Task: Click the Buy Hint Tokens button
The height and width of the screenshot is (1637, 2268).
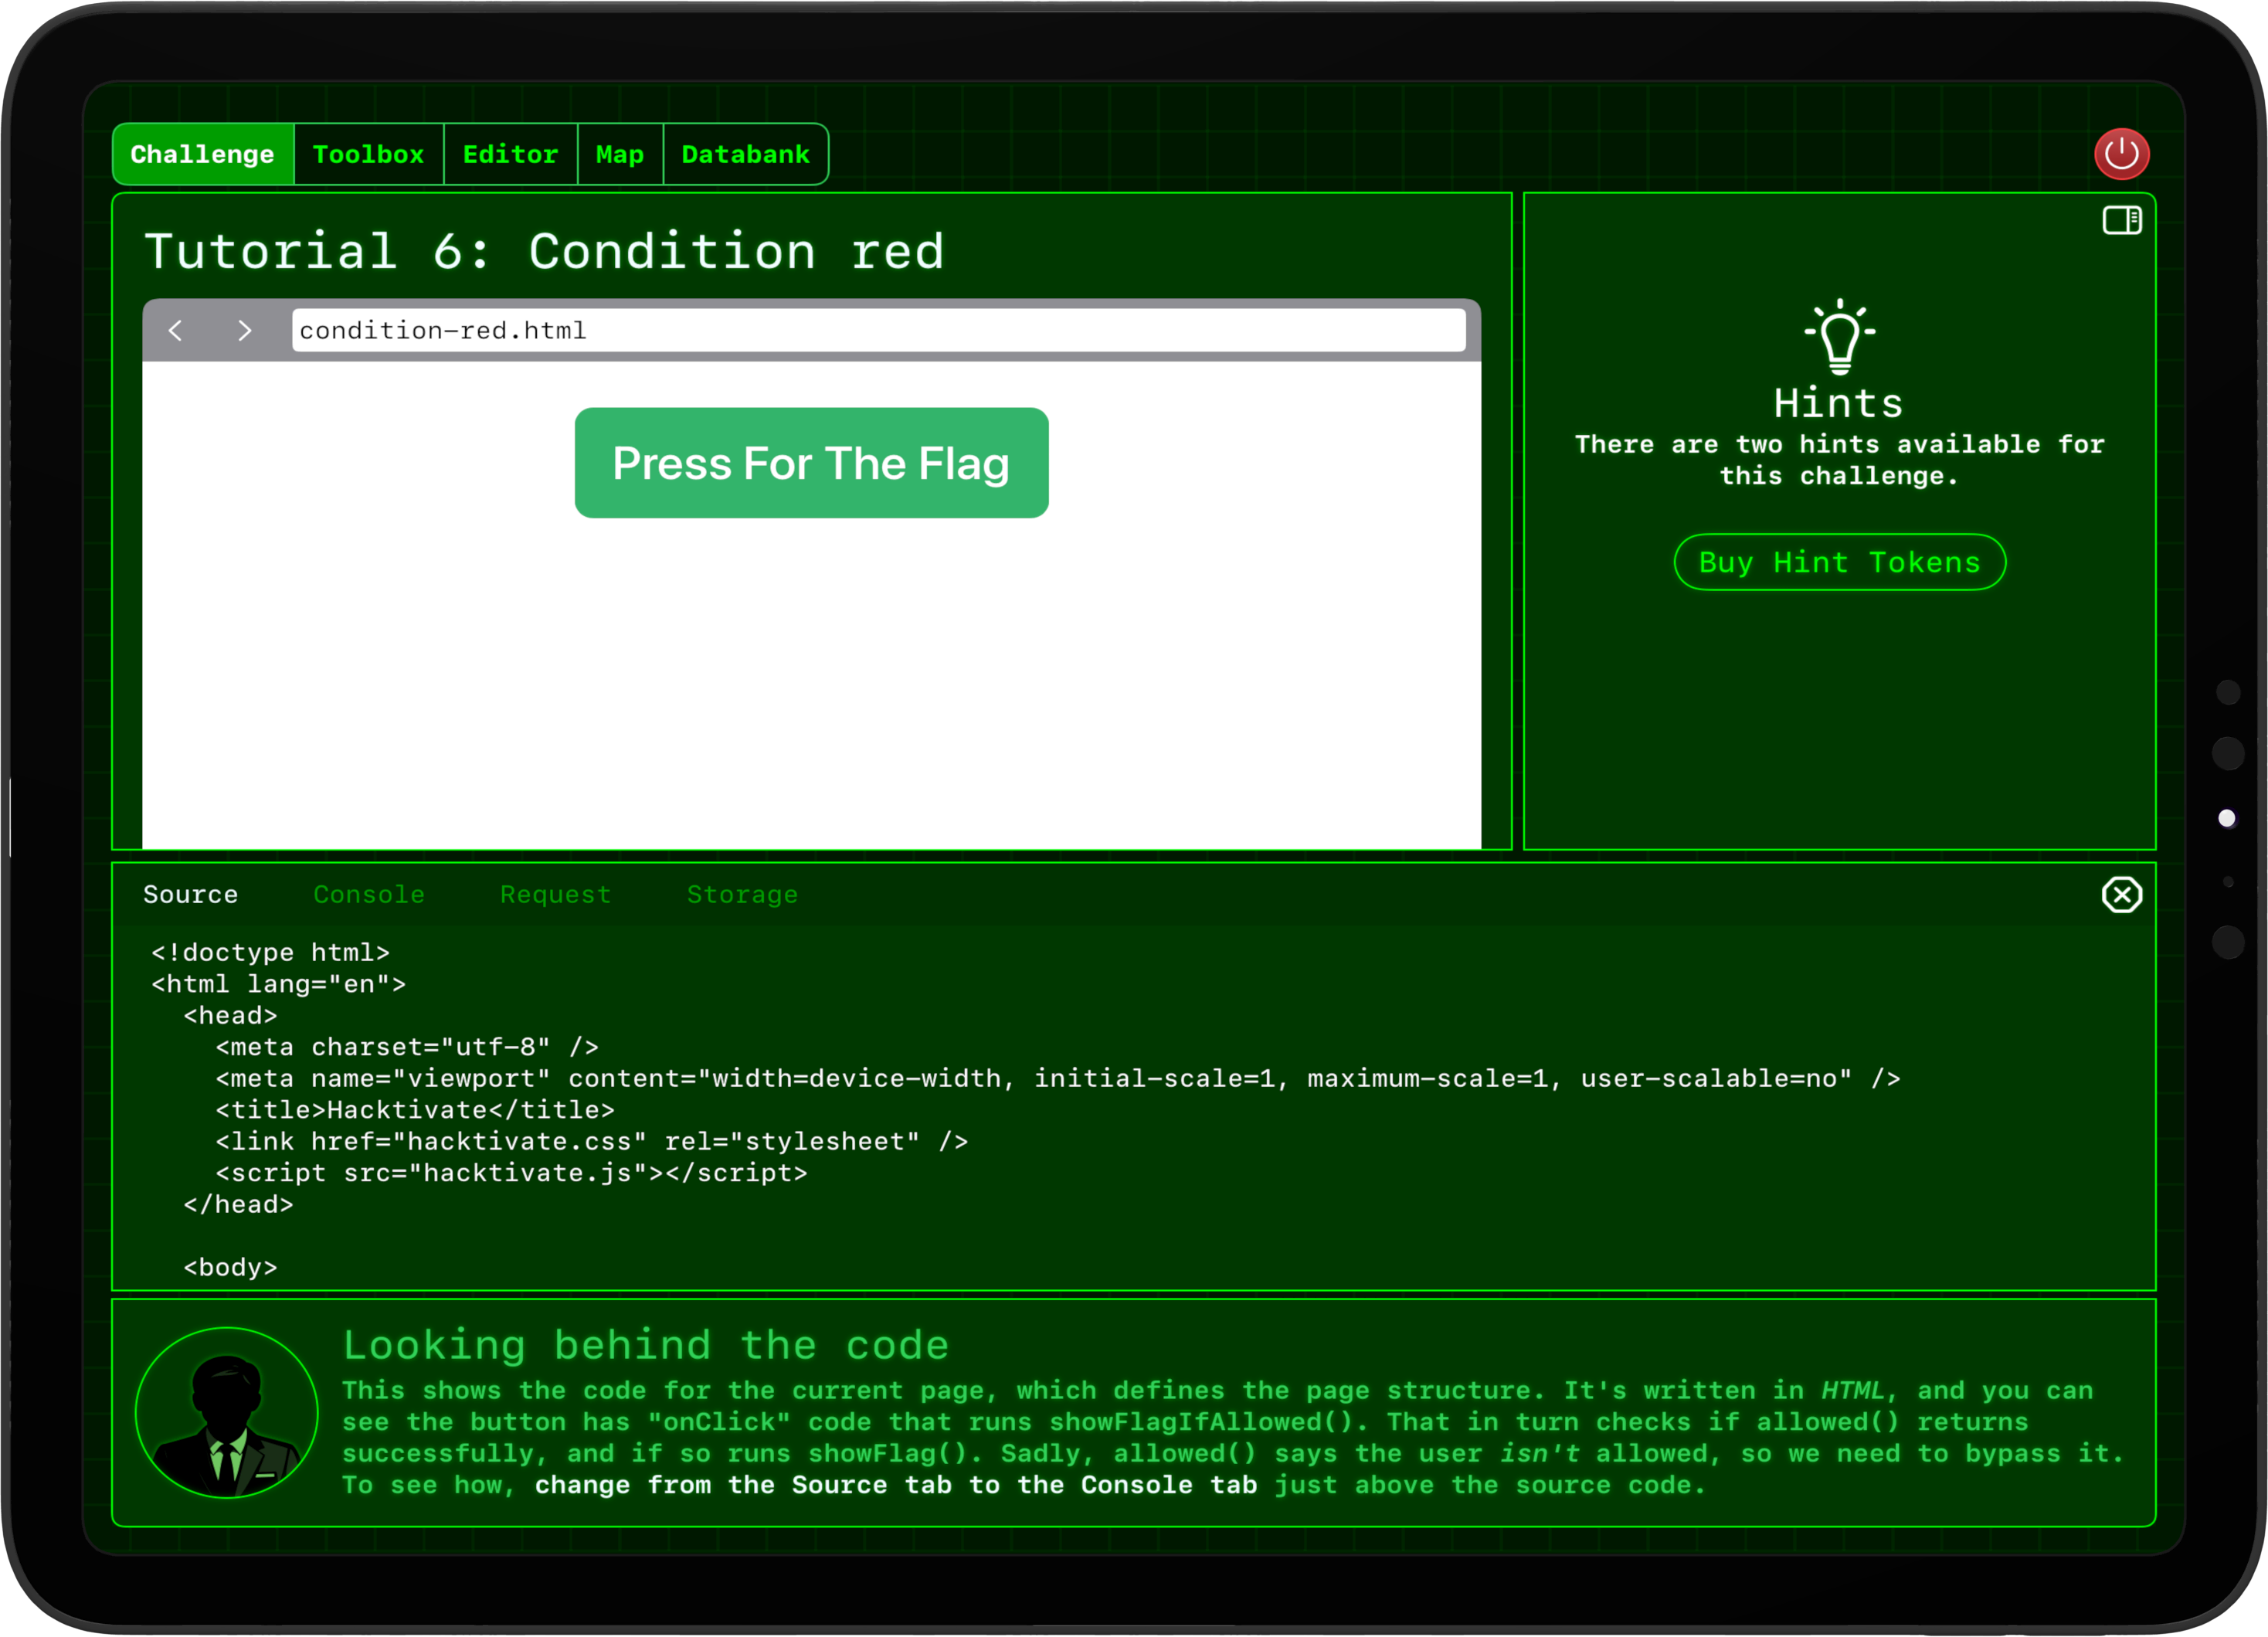Action: [1839, 562]
